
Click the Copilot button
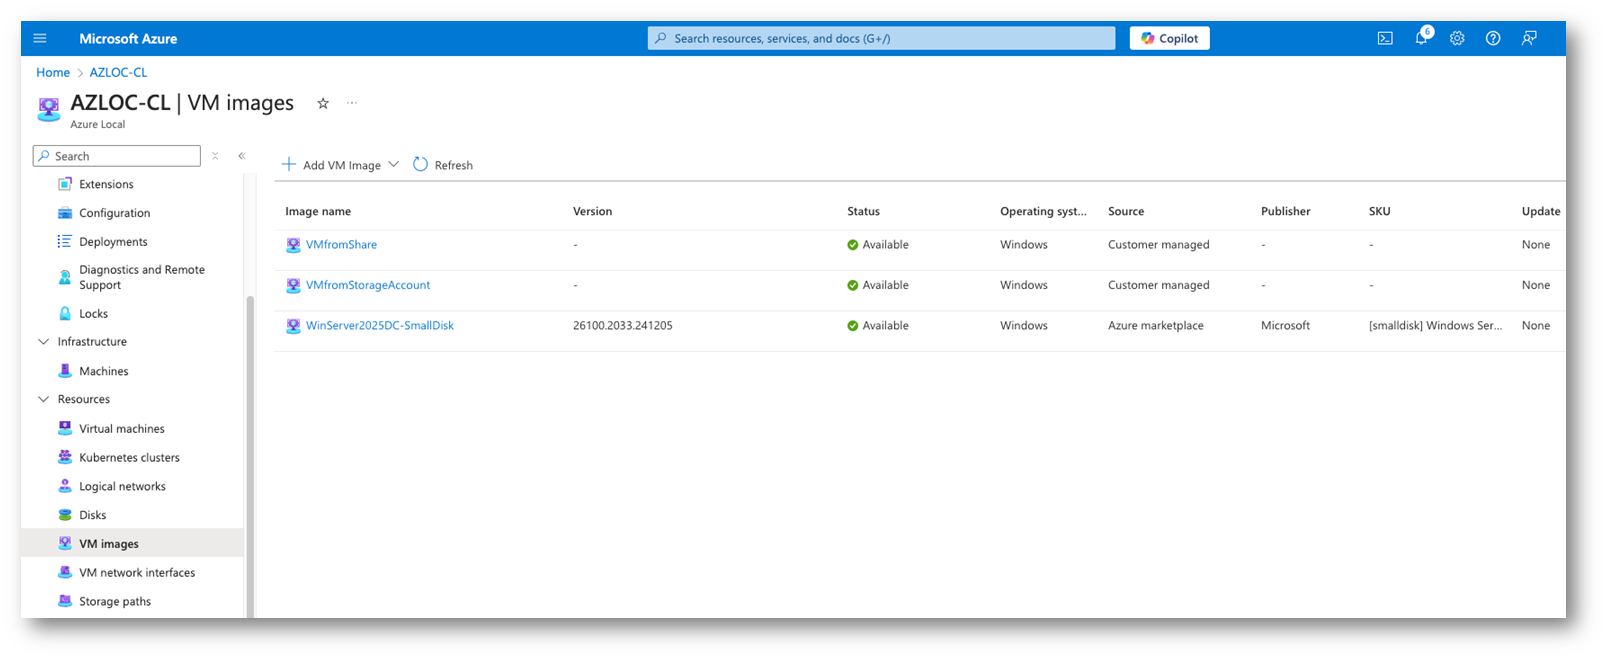click(x=1169, y=39)
